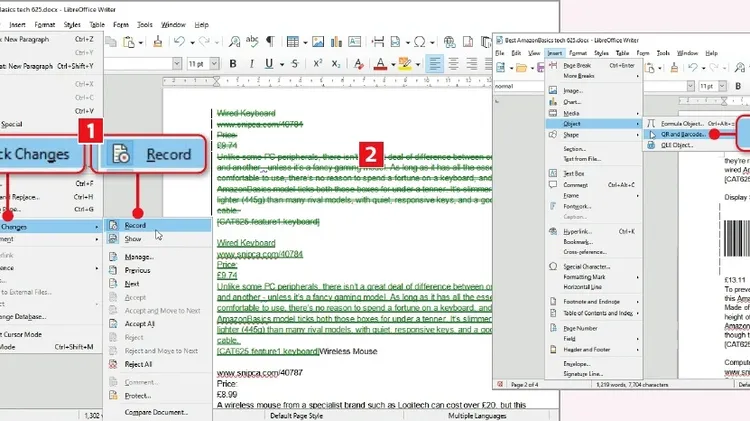Toggle Bold in the left window toolbar
The height and width of the screenshot is (421, 750).
tap(233, 64)
